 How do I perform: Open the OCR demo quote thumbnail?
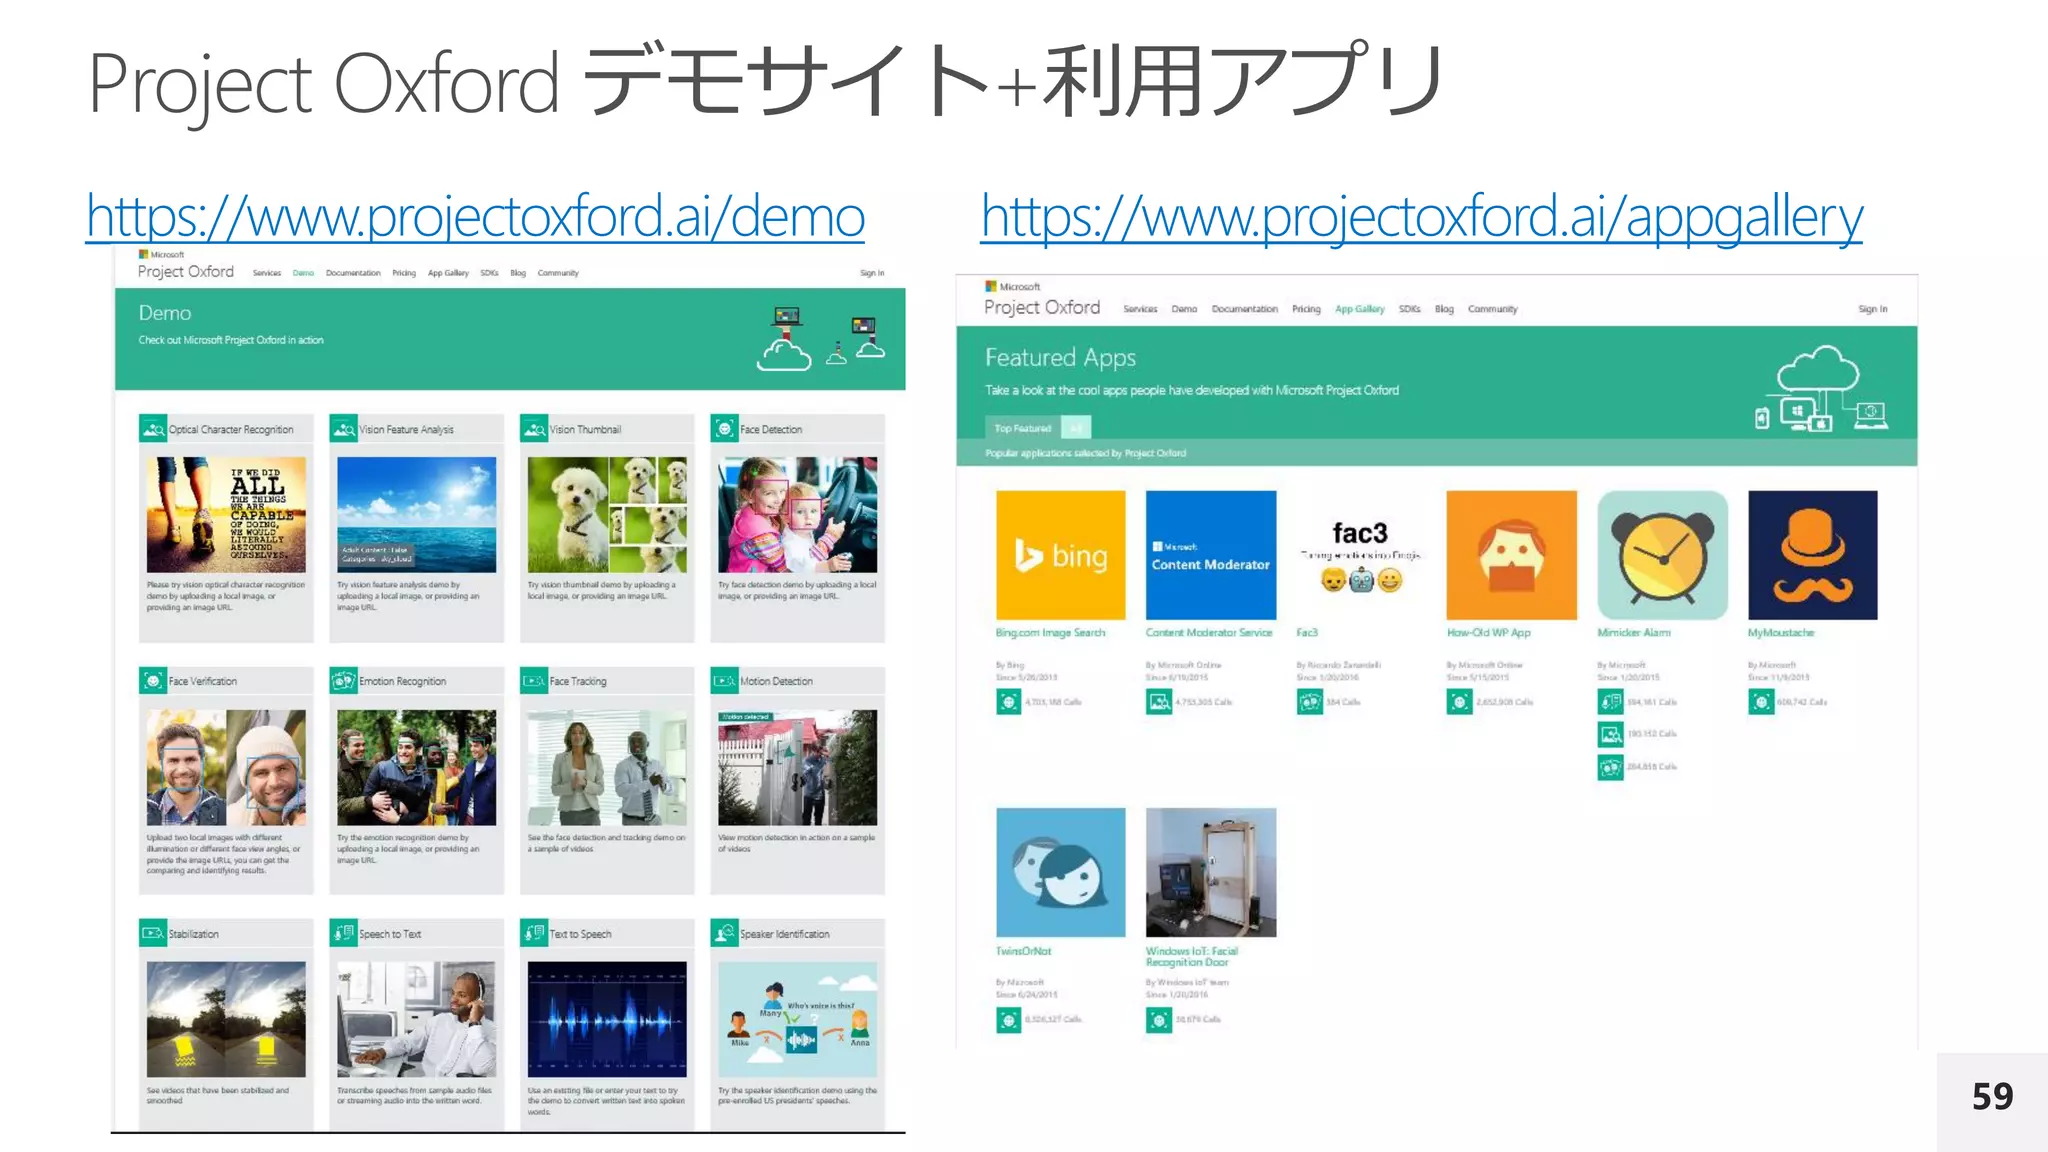pyautogui.click(x=226, y=515)
